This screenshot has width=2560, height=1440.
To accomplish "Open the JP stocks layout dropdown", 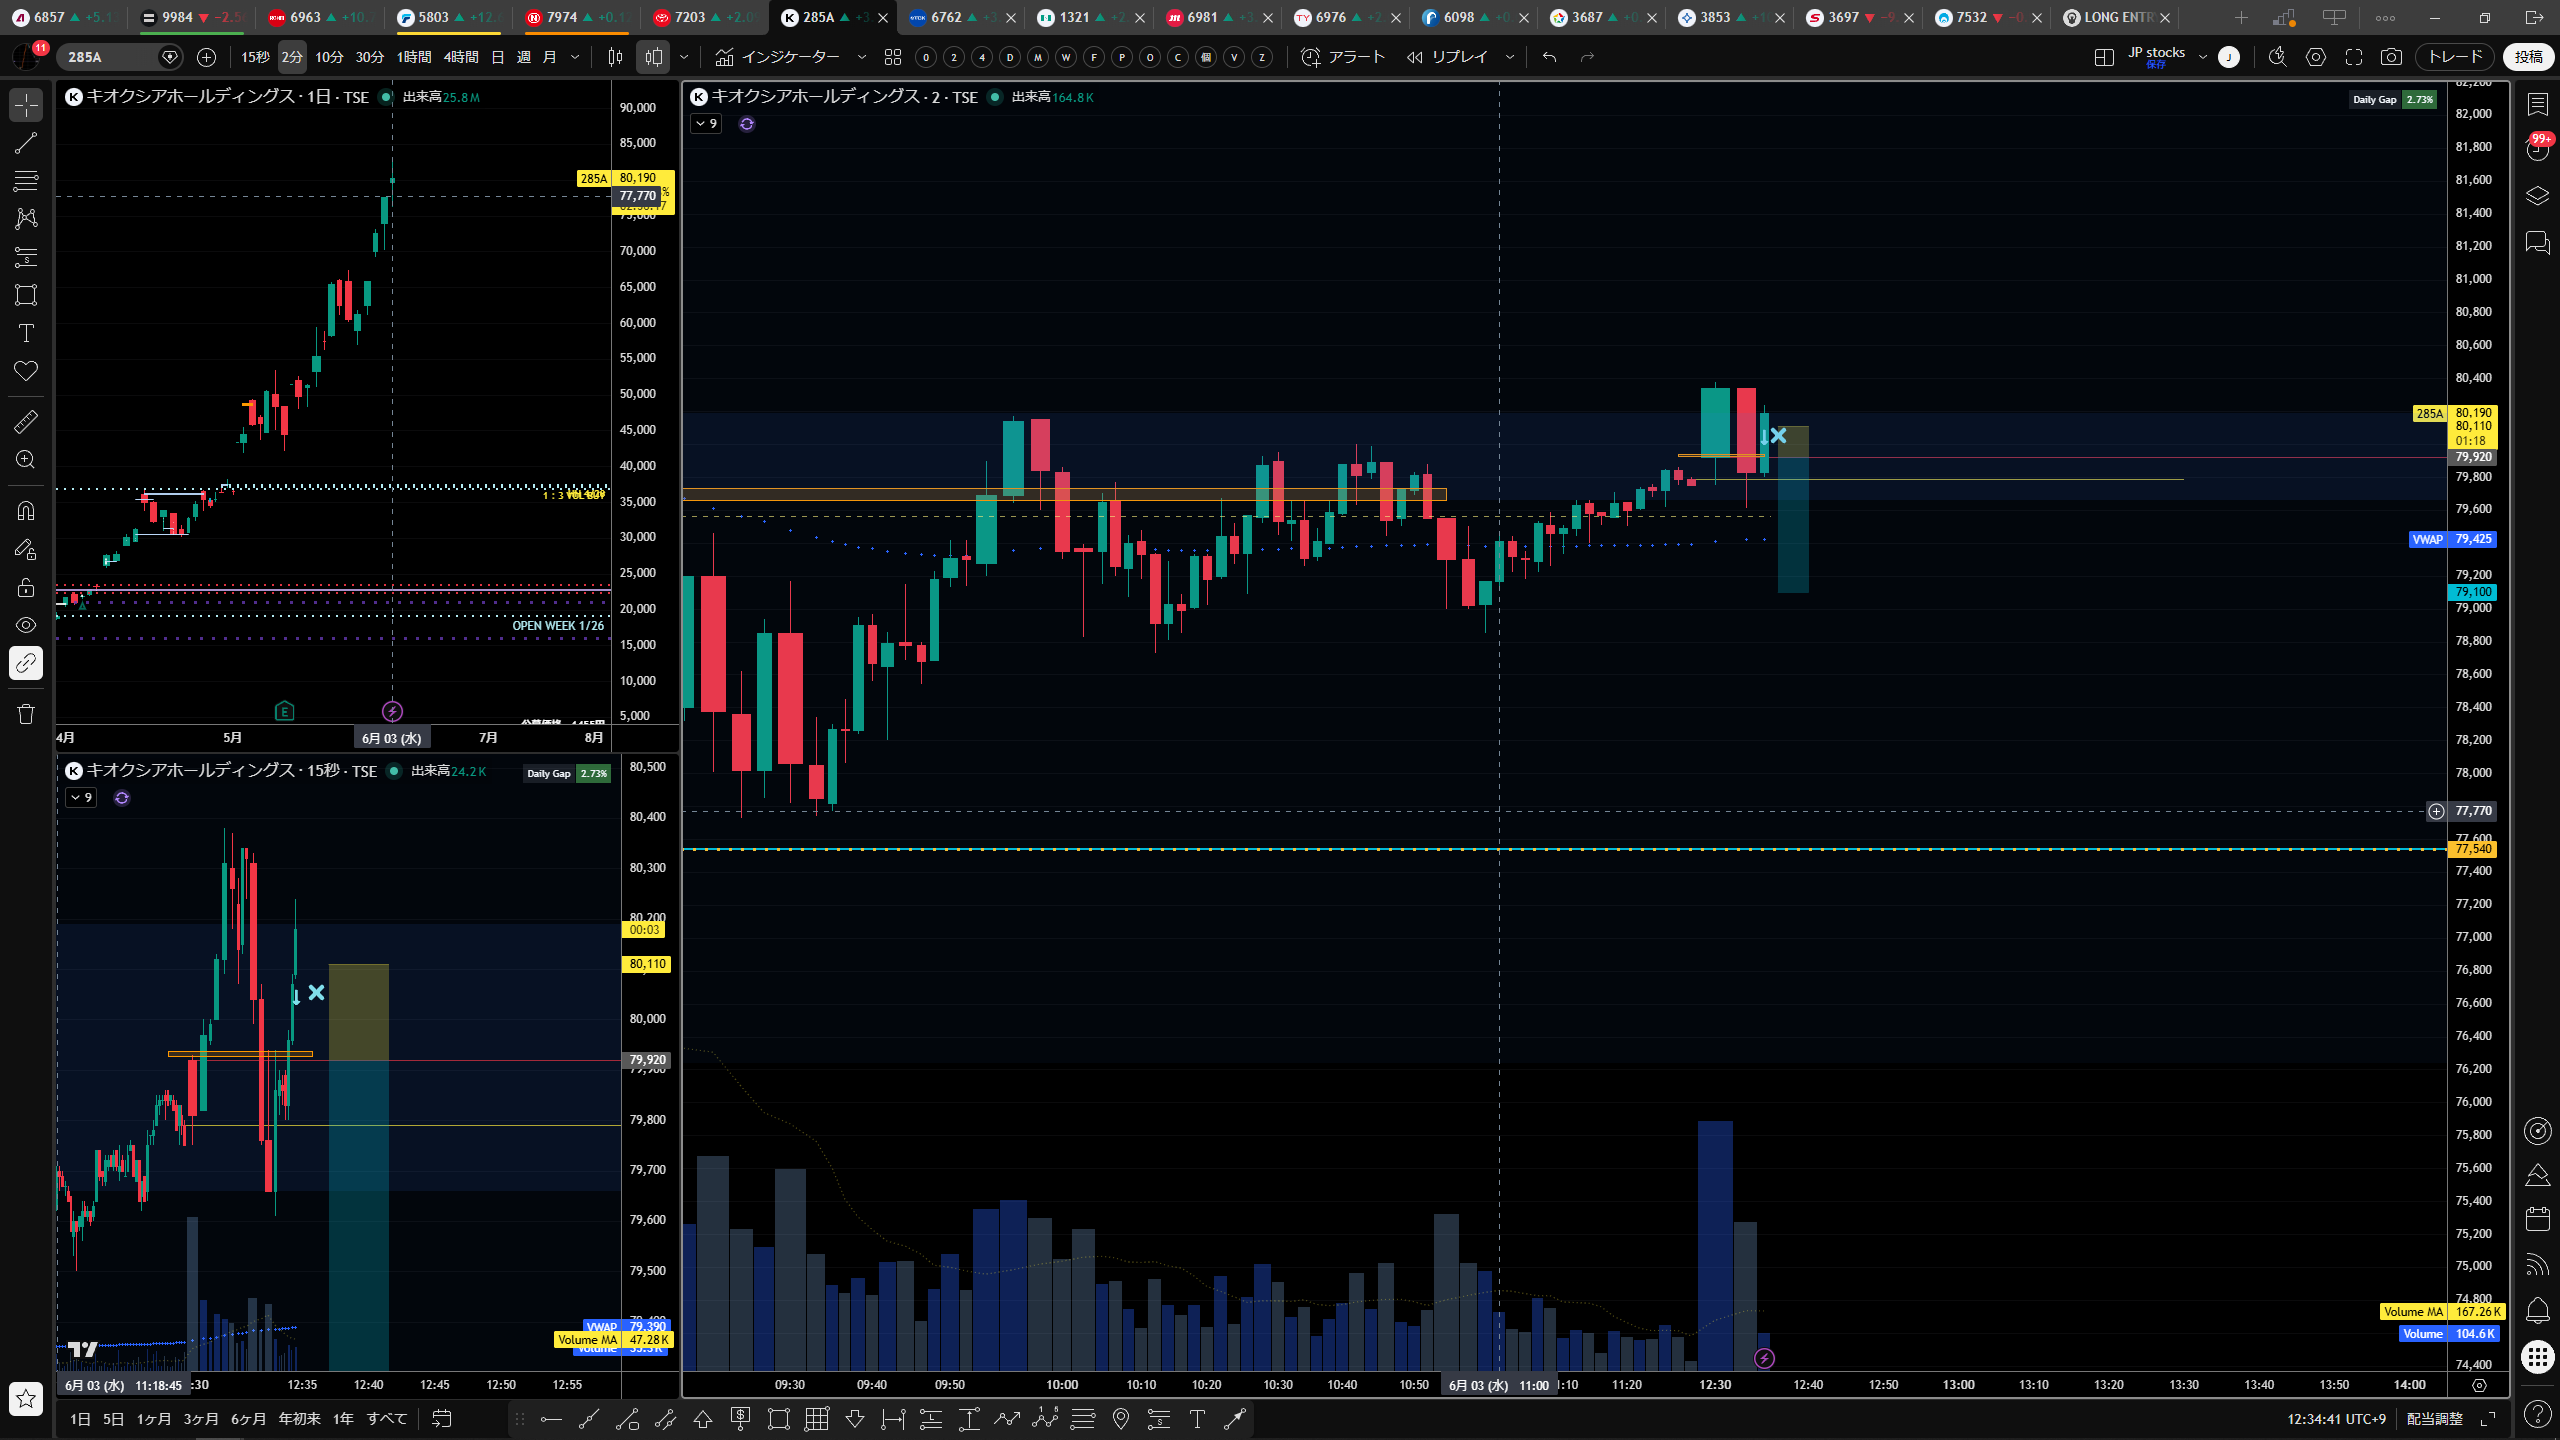I will click(2202, 57).
